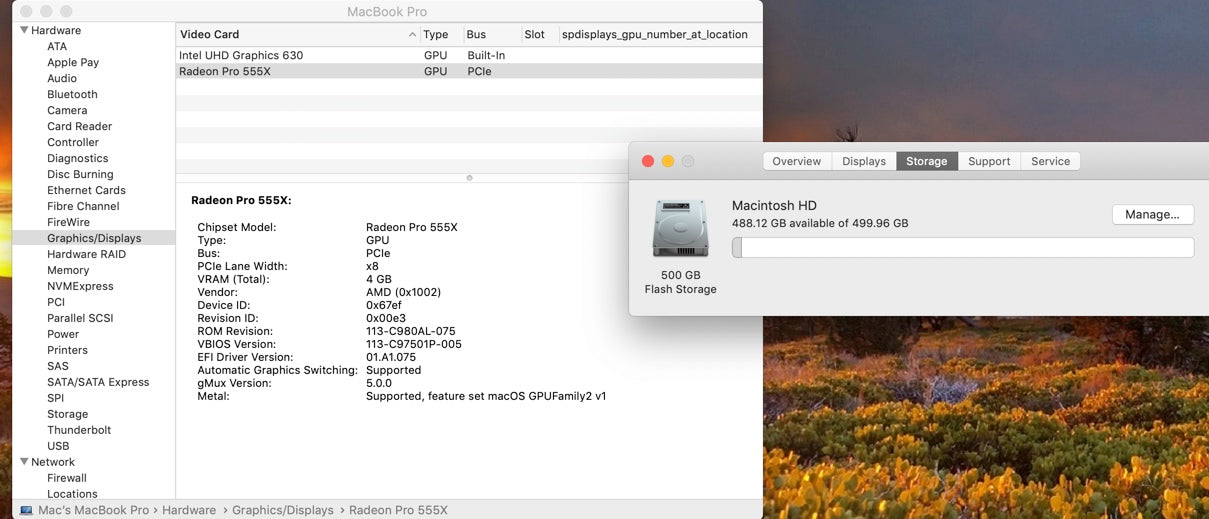Click the Slot column header

539,34
